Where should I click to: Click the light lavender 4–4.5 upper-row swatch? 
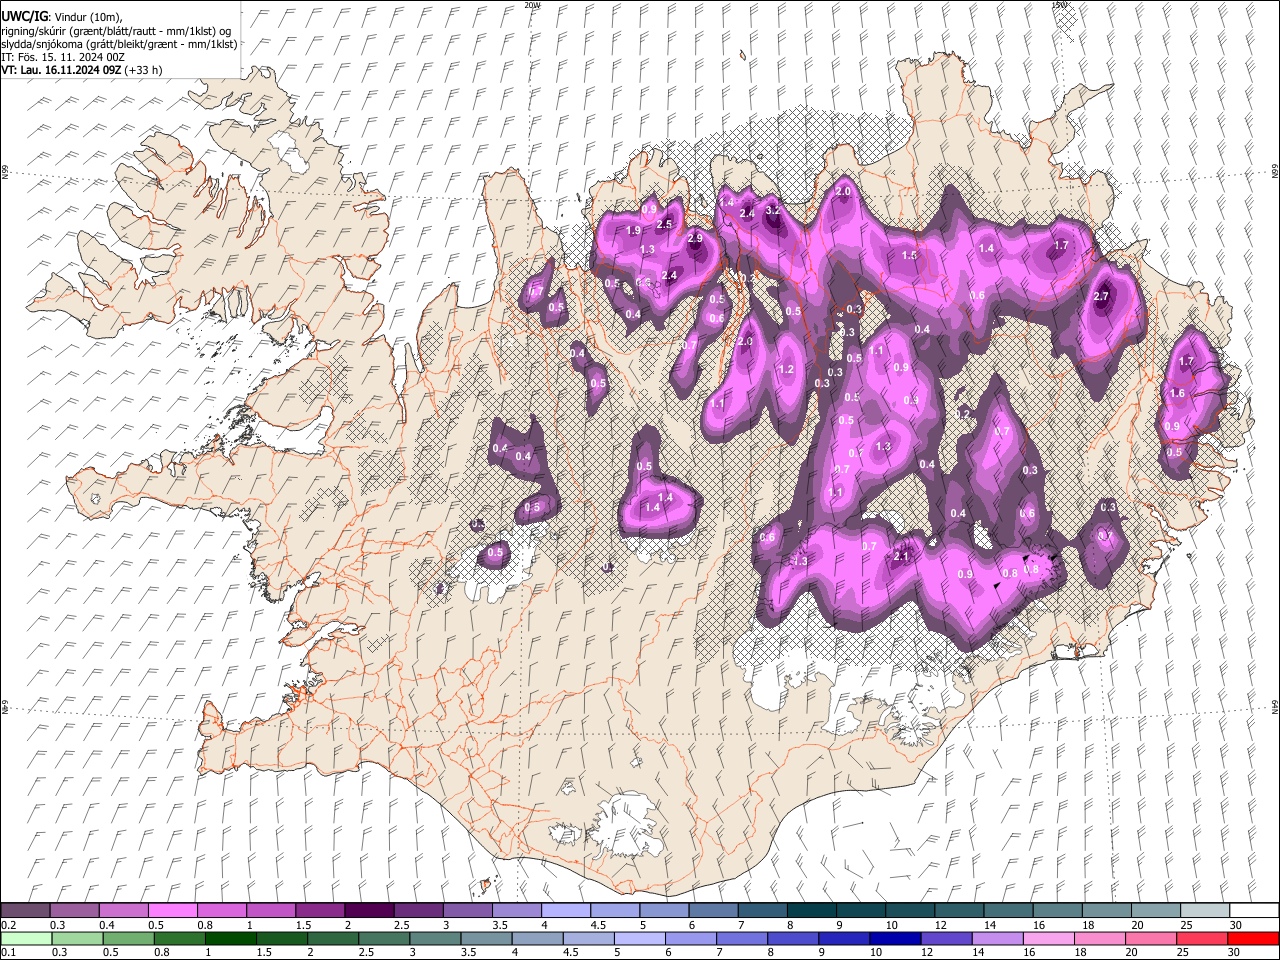pyautogui.click(x=565, y=911)
